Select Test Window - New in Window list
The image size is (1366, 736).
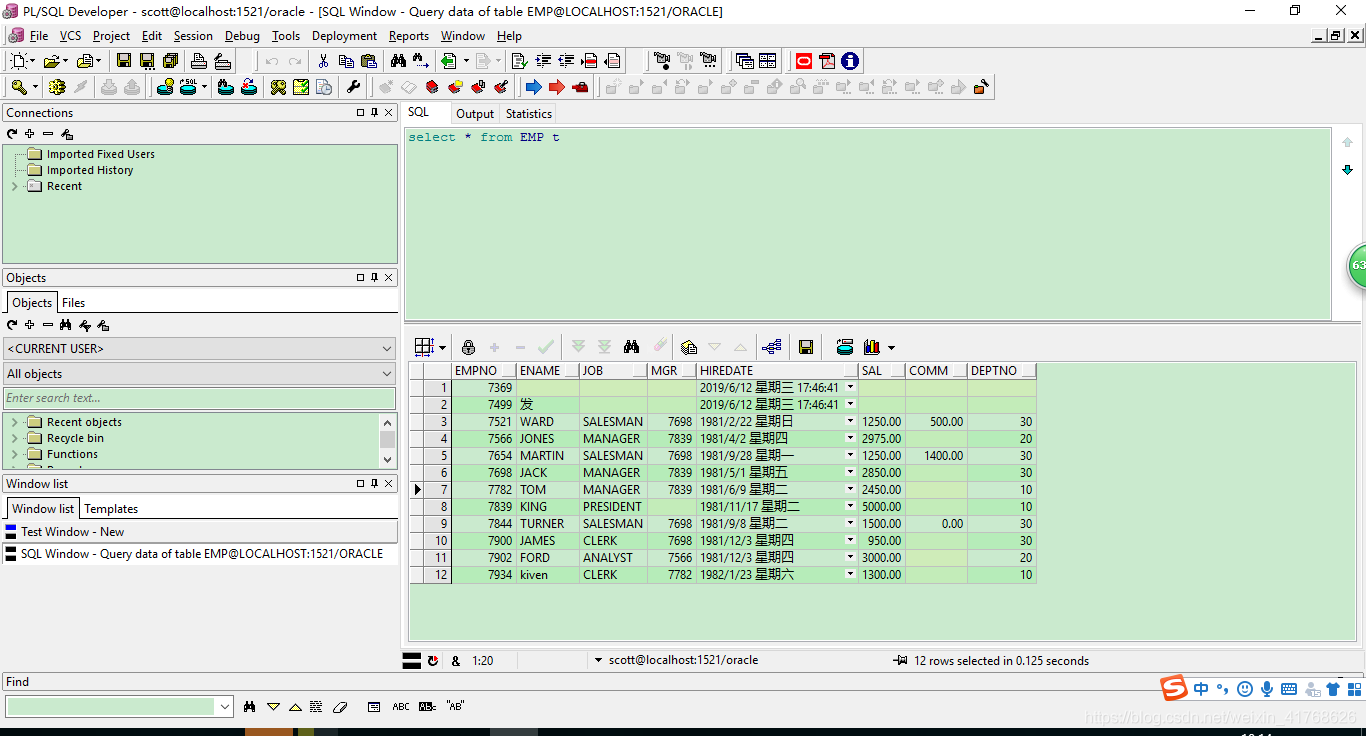click(x=72, y=532)
